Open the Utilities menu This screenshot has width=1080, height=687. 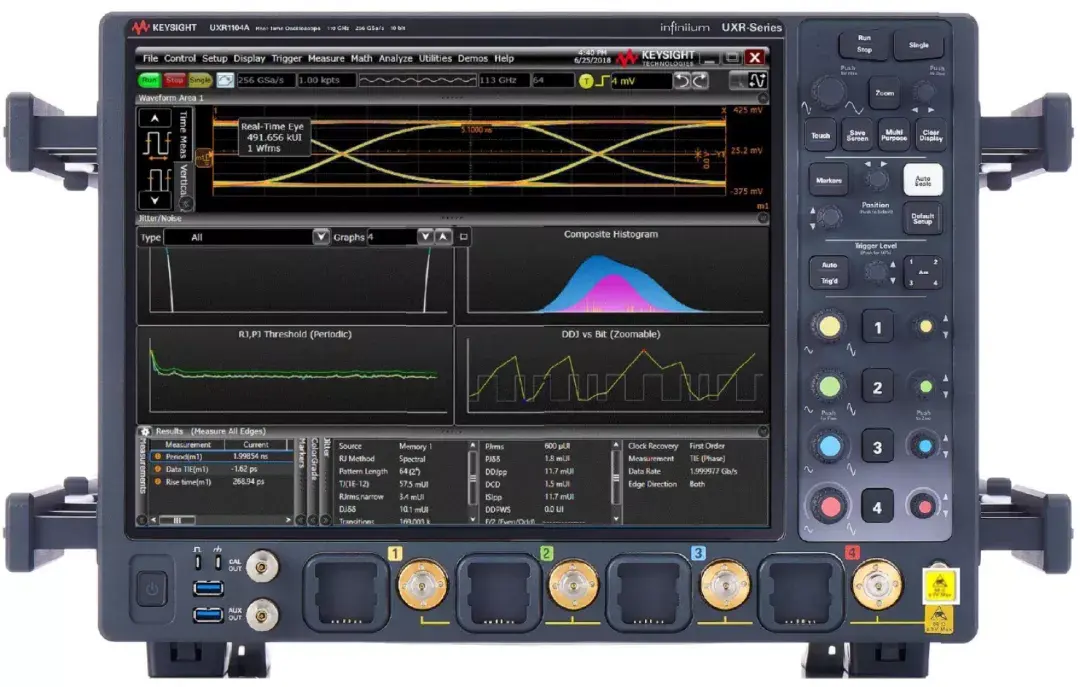[435, 59]
